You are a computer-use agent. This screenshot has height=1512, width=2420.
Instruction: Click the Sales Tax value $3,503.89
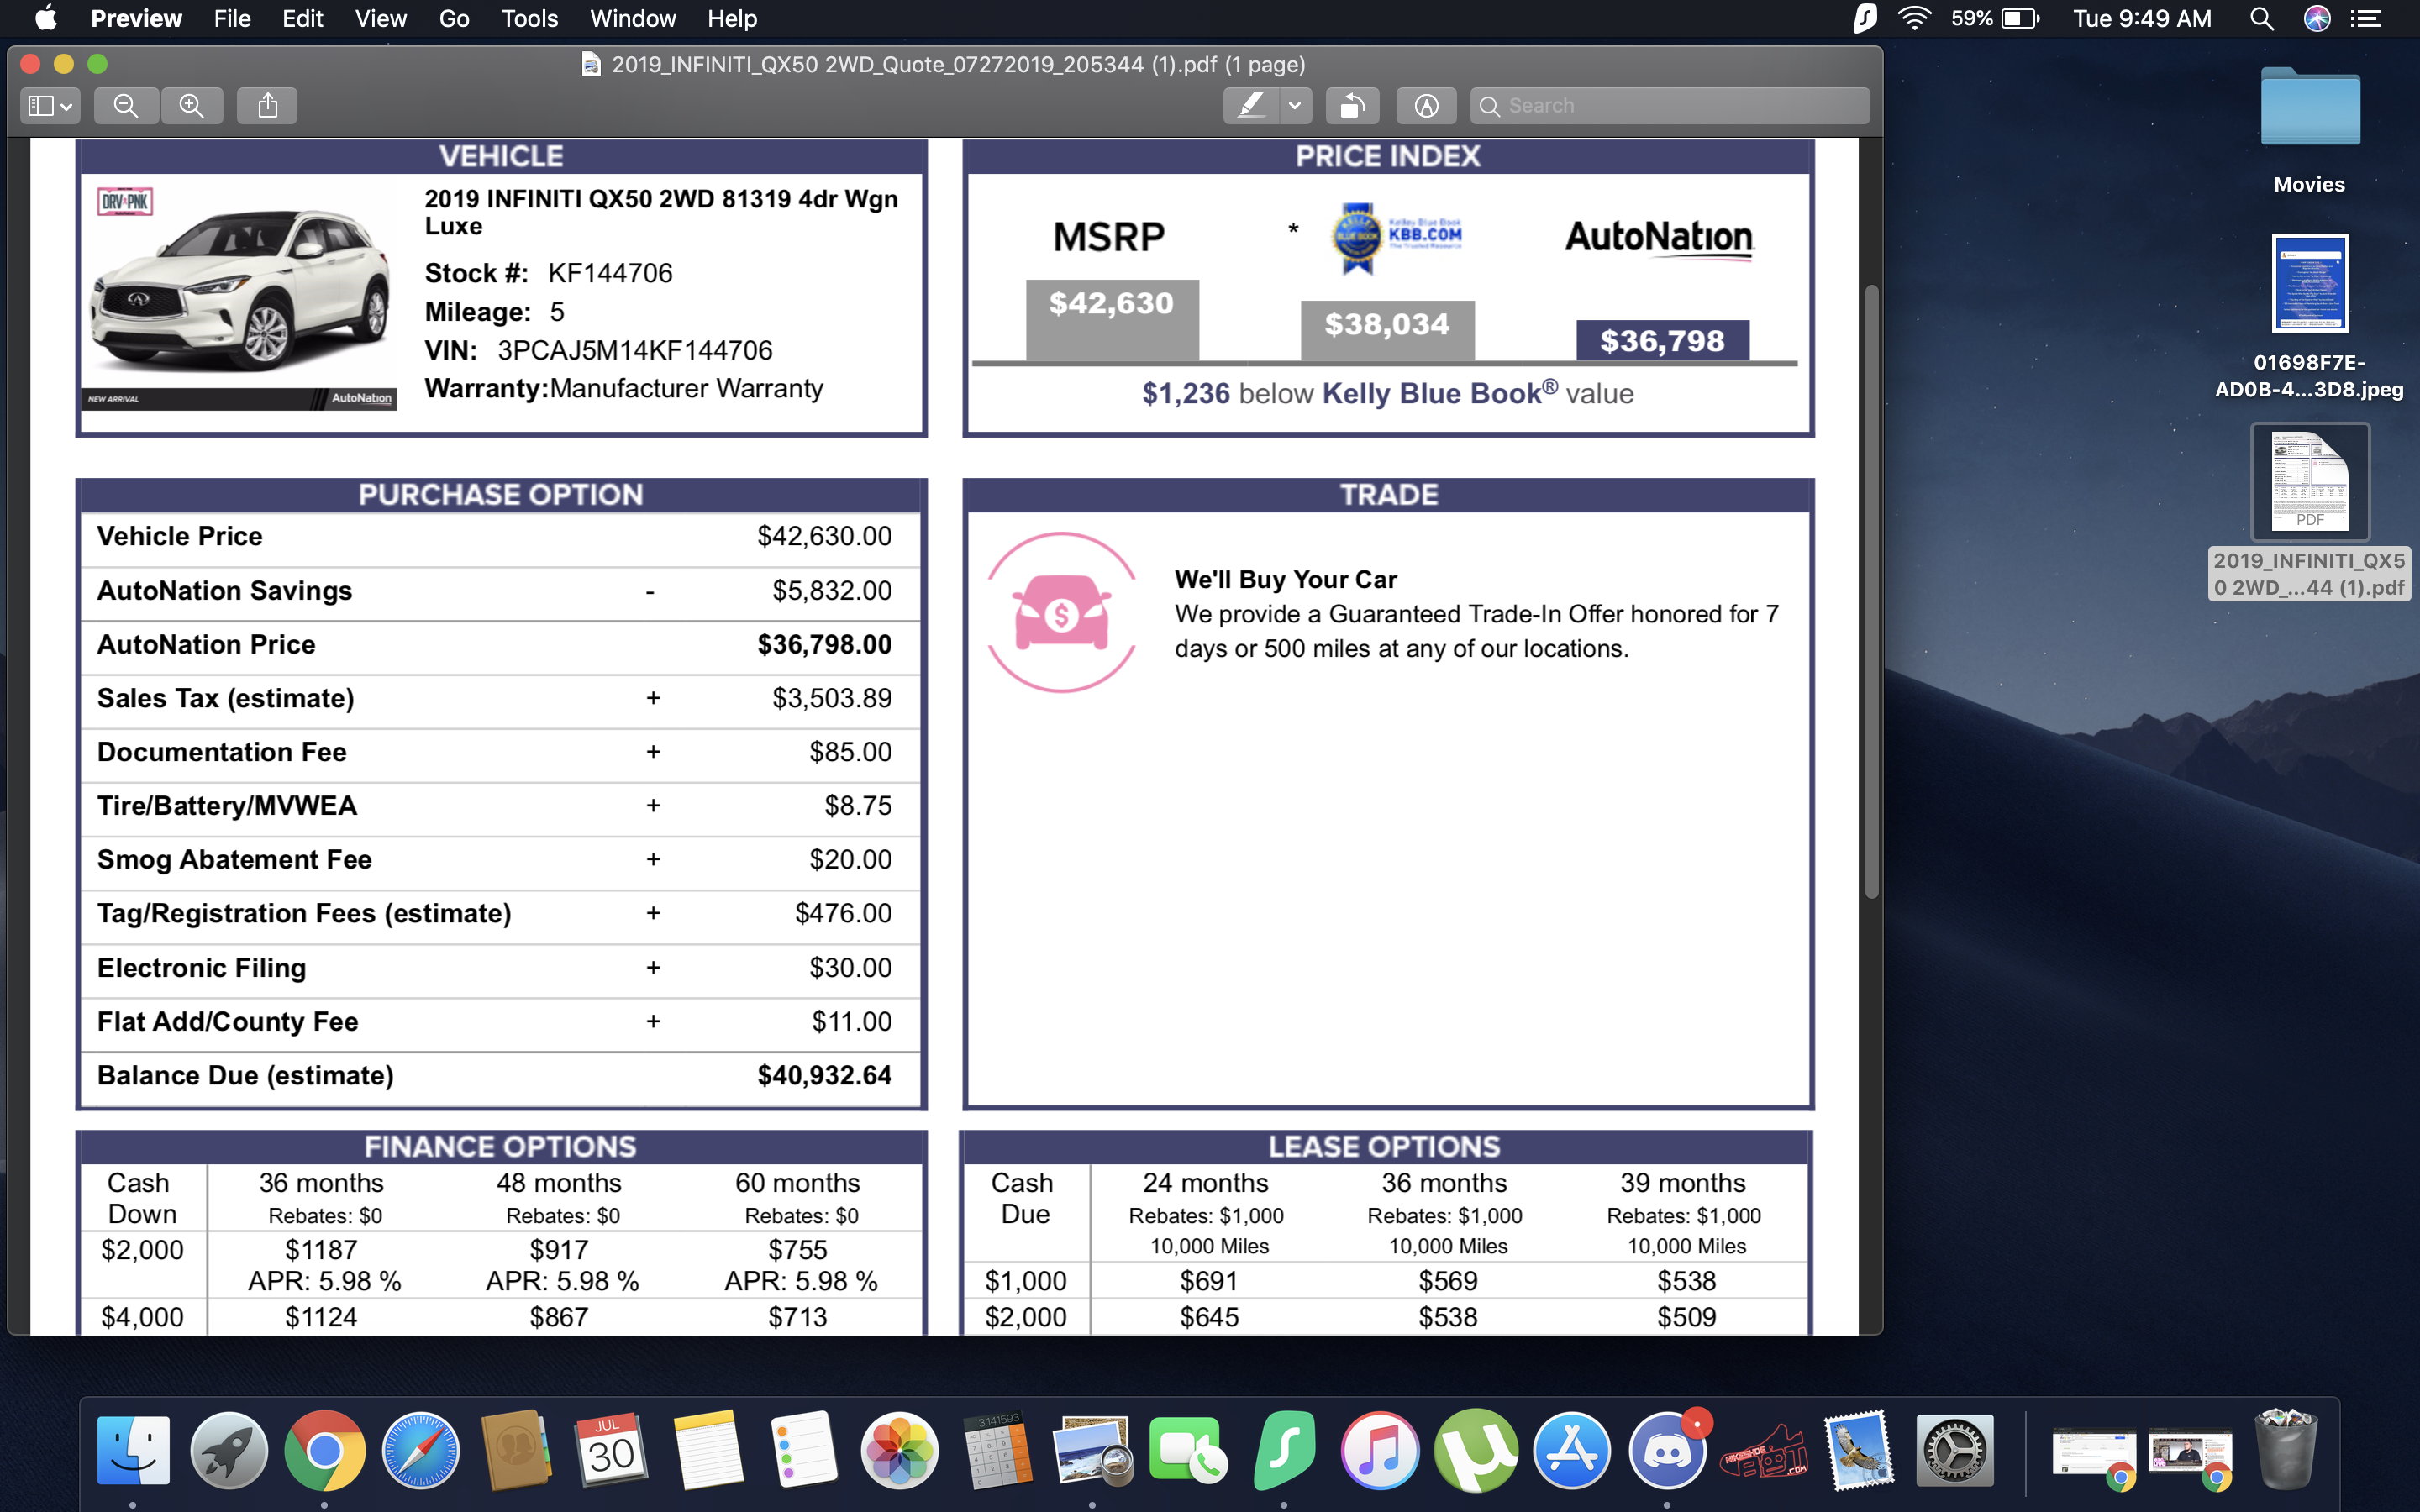831,698
